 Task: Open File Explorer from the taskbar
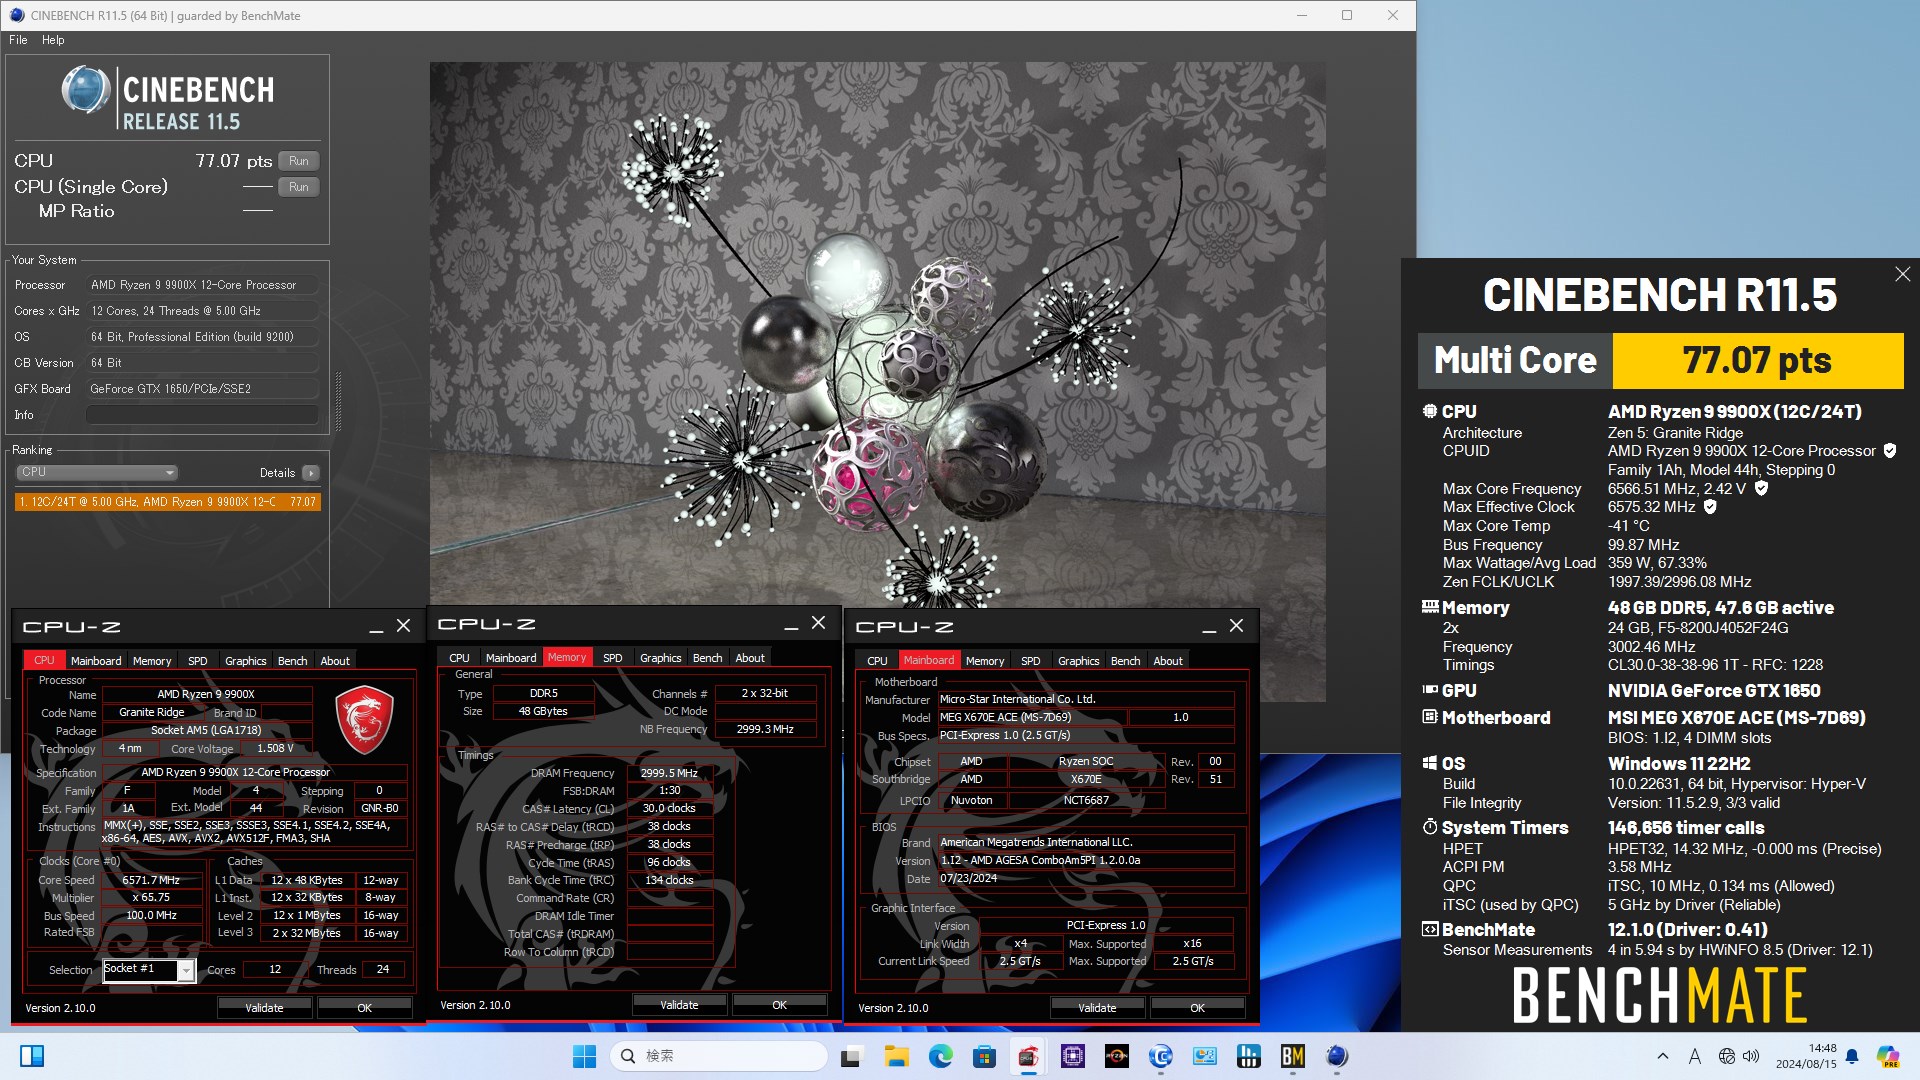[x=896, y=1056]
